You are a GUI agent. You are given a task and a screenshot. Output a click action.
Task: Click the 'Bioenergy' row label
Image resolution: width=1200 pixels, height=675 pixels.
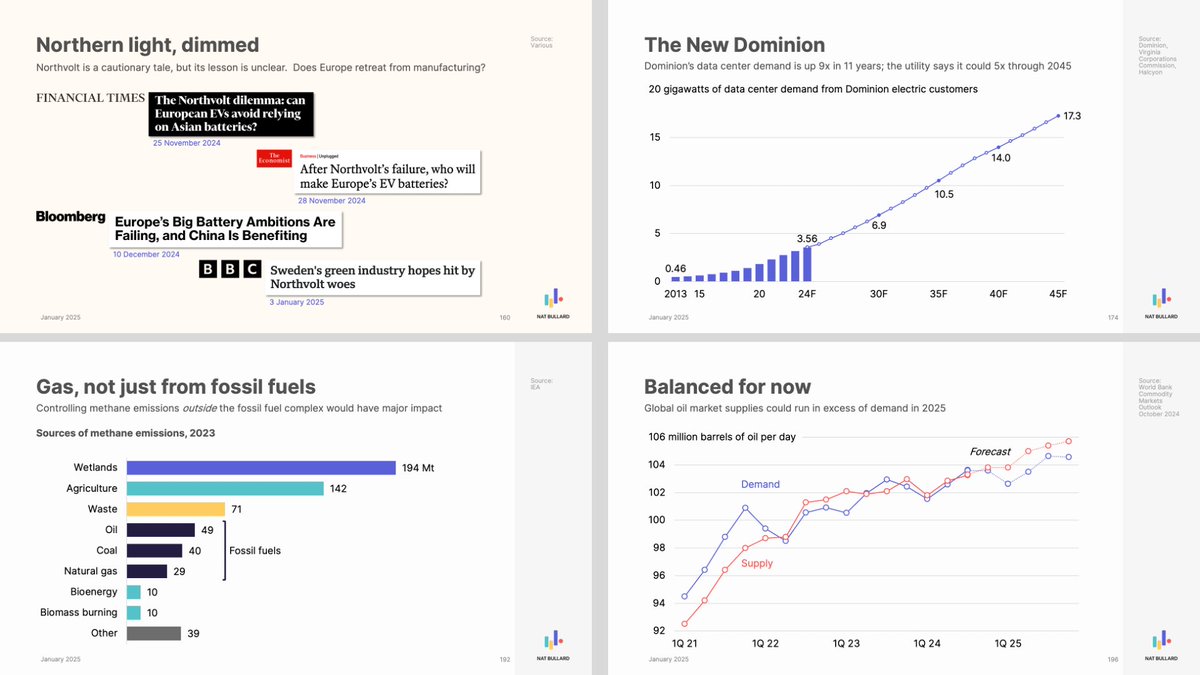[x=93, y=592]
